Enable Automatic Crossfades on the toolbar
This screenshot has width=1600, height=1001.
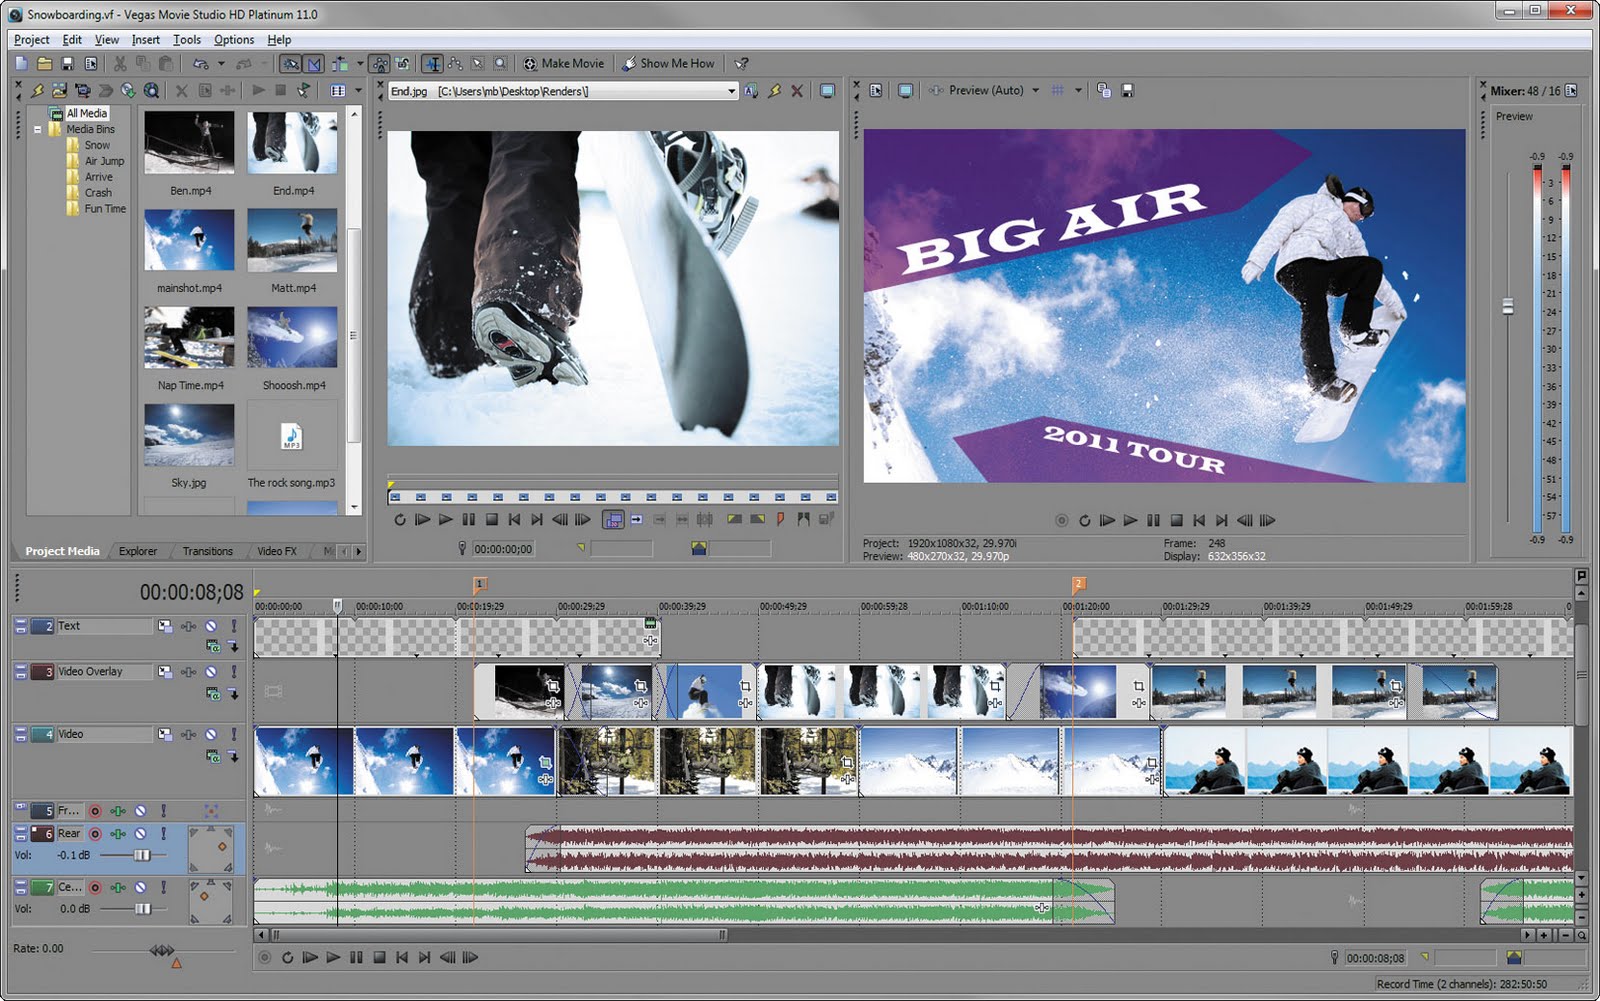click(313, 63)
